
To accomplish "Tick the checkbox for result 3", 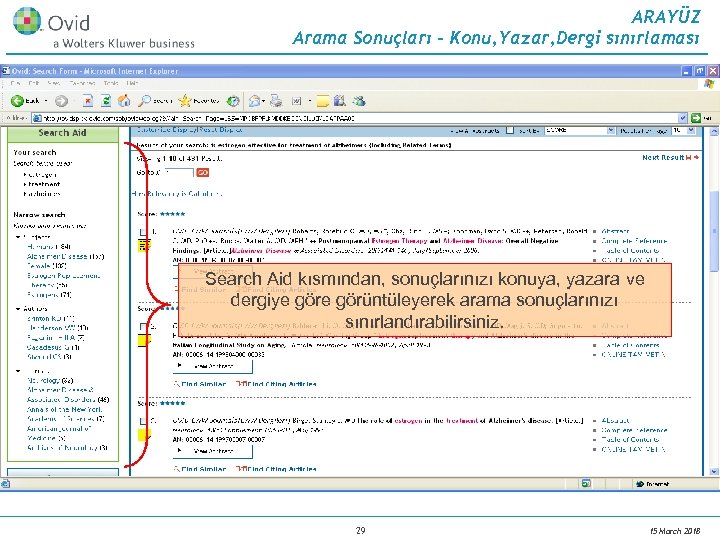I will coord(144,421).
